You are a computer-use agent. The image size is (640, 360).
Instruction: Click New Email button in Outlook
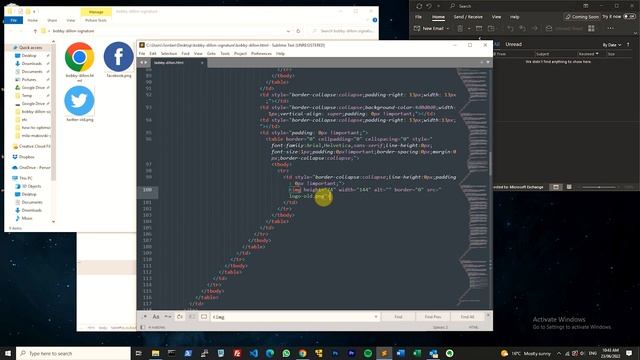(x=429, y=28)
